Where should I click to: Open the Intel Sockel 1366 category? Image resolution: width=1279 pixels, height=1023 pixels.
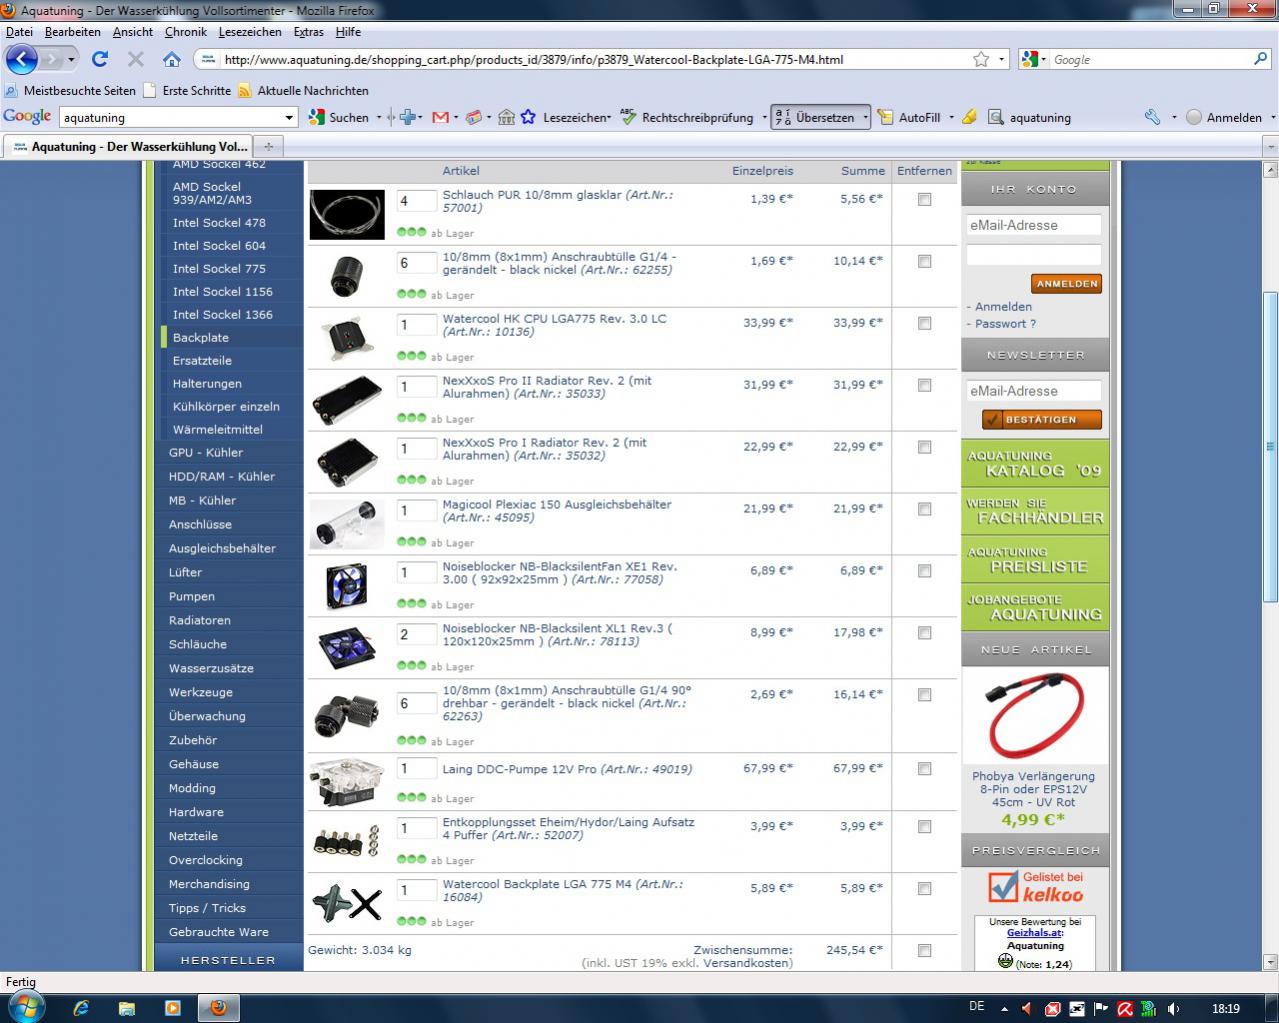click(x=222, y=314)
